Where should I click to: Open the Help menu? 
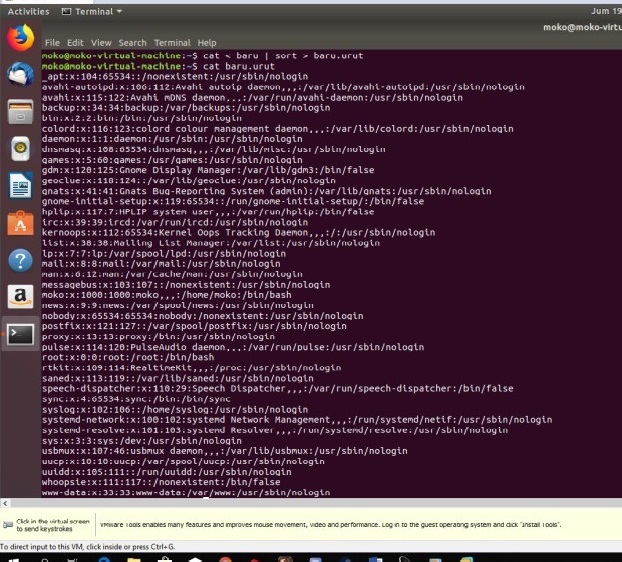tap(207, 43)
